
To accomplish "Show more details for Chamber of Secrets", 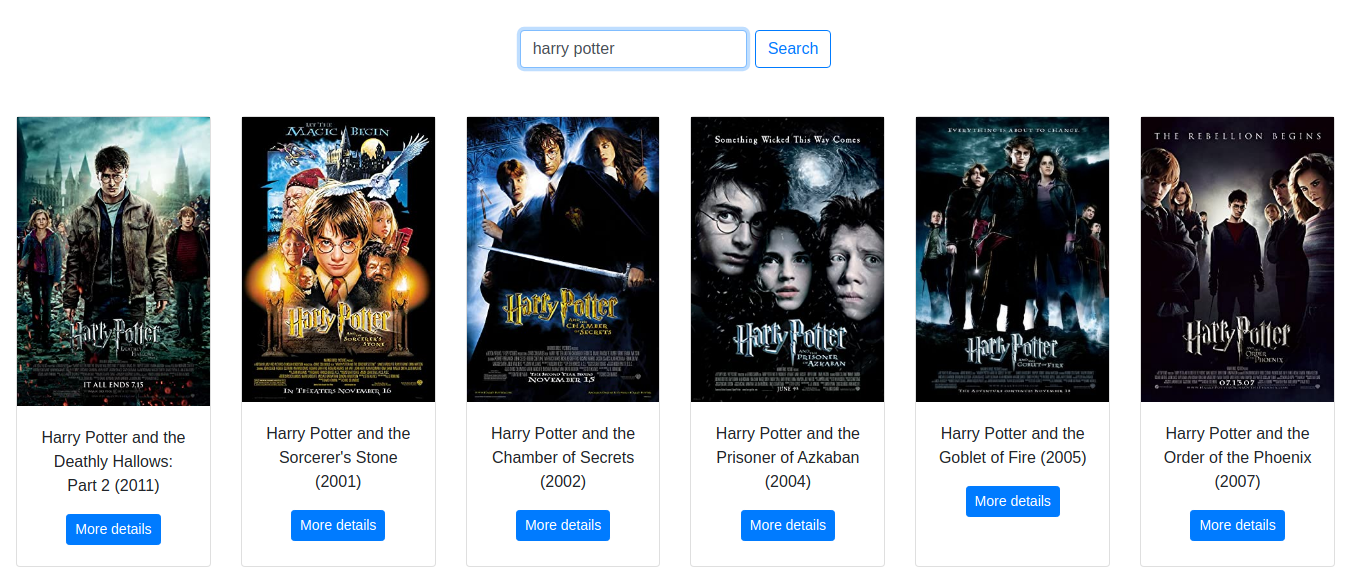I will pyautogui.click(x=563, y=525).
